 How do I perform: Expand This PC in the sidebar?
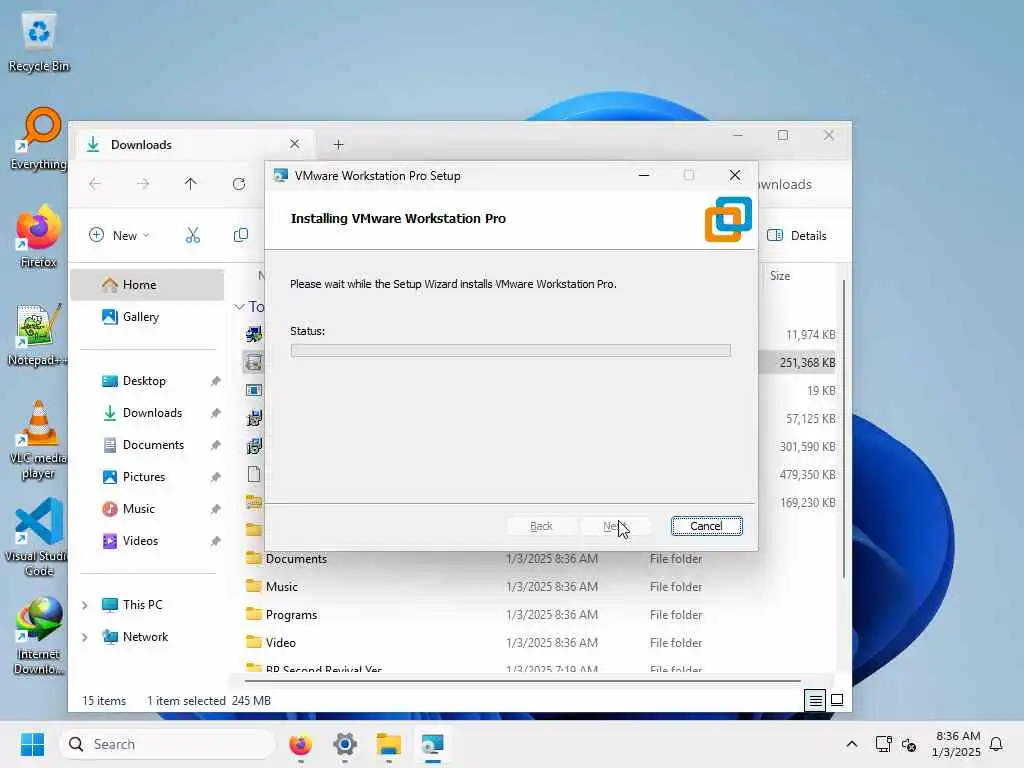(x=84, y=605)
